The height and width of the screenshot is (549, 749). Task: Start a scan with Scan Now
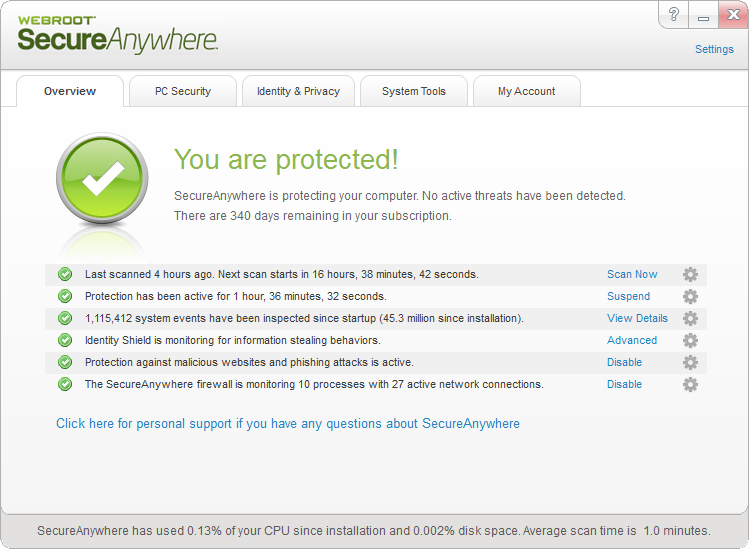(632, 275)
